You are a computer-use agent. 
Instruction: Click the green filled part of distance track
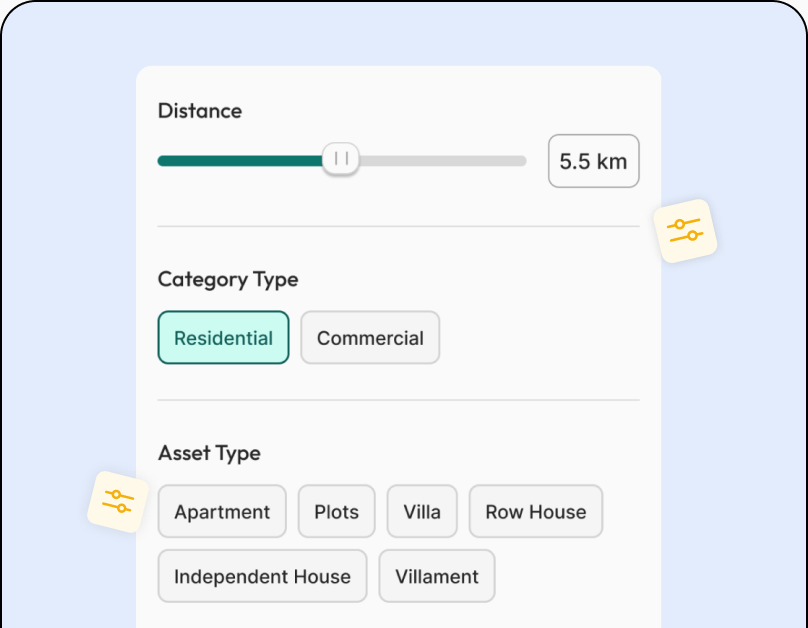click(x=240, y=161)
